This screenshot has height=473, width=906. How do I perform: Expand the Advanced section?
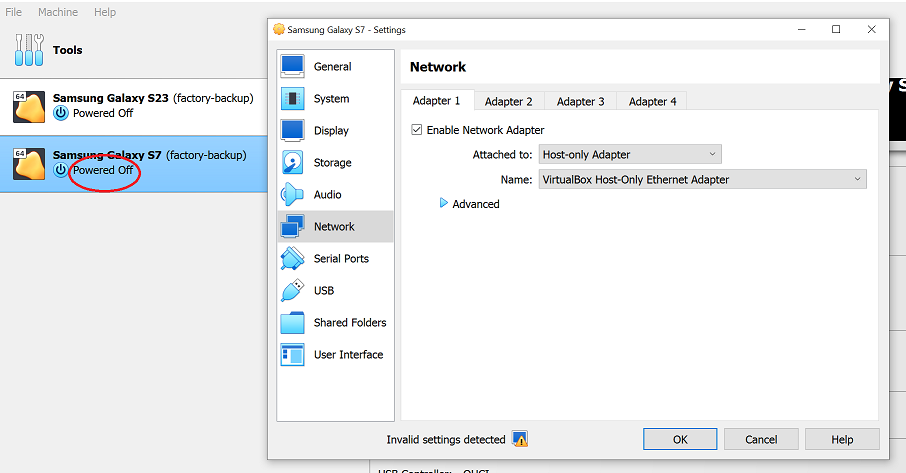(x=444, y=203)
